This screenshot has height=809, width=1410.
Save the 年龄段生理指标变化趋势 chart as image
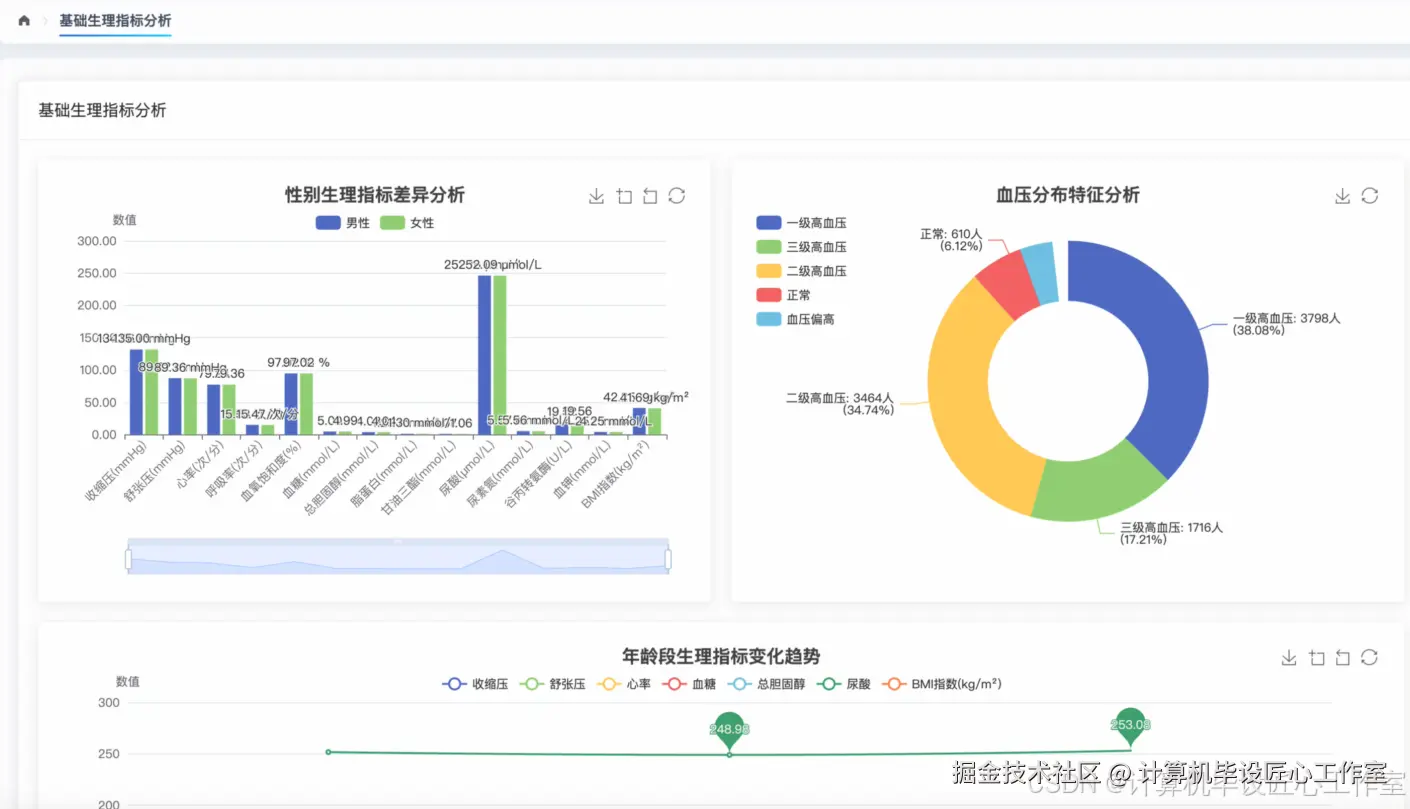click(1289, 657)
